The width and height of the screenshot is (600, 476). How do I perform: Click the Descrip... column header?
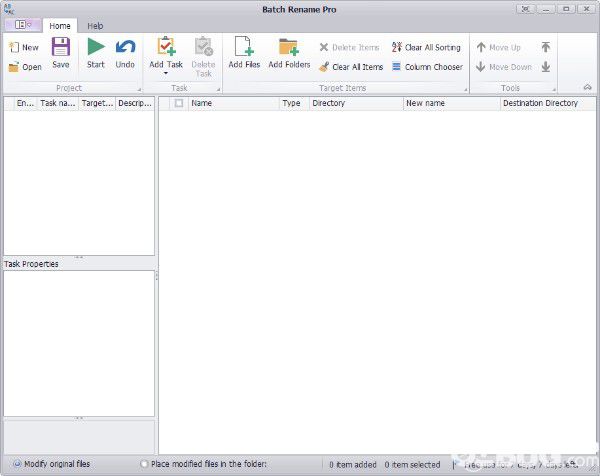135,103
